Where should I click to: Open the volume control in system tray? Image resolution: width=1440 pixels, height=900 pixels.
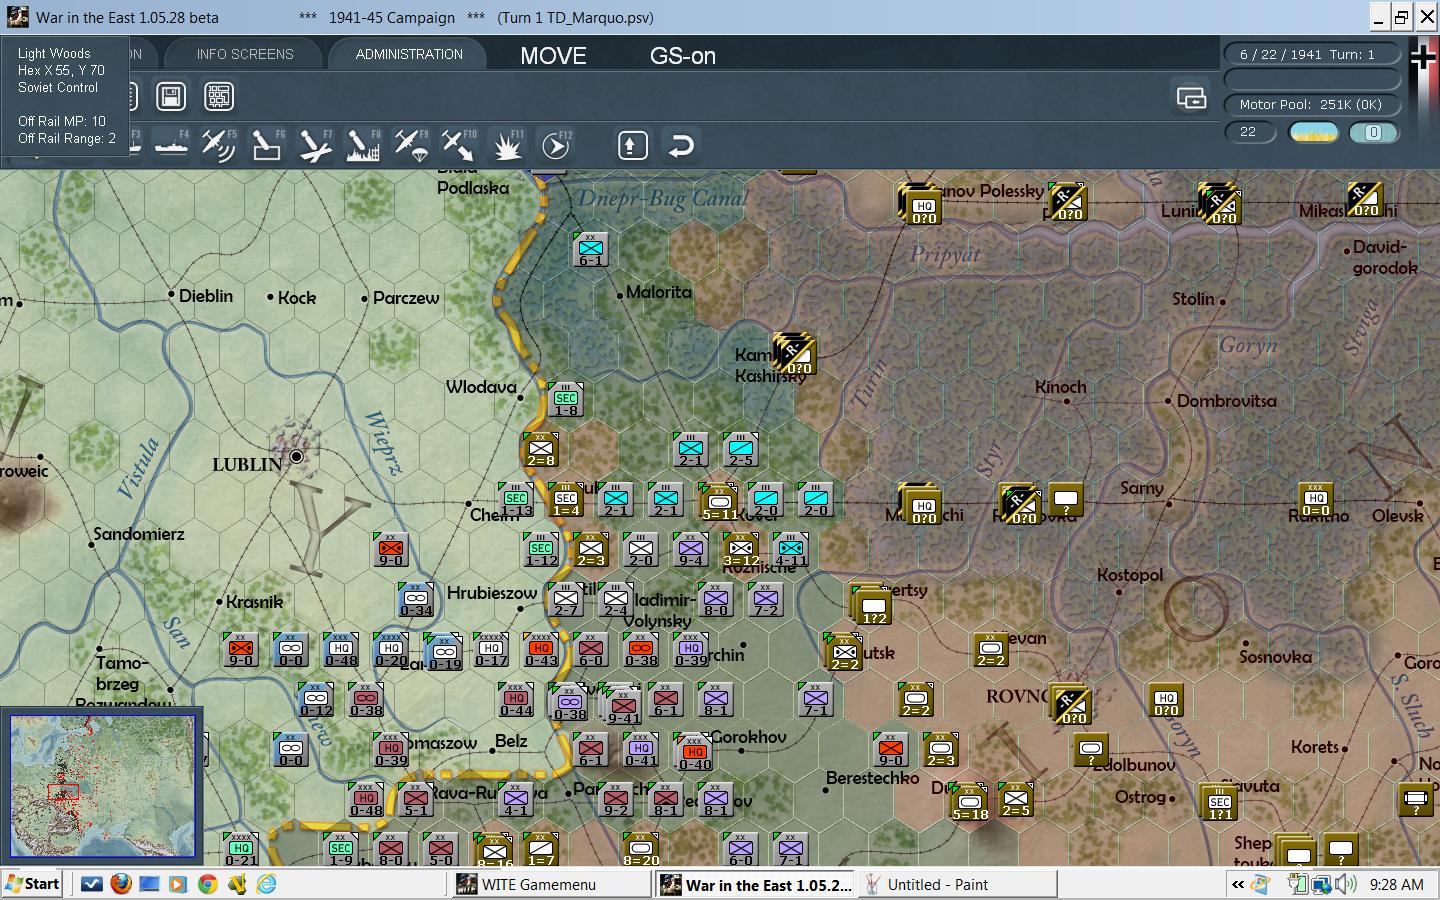click(1346, 884)
